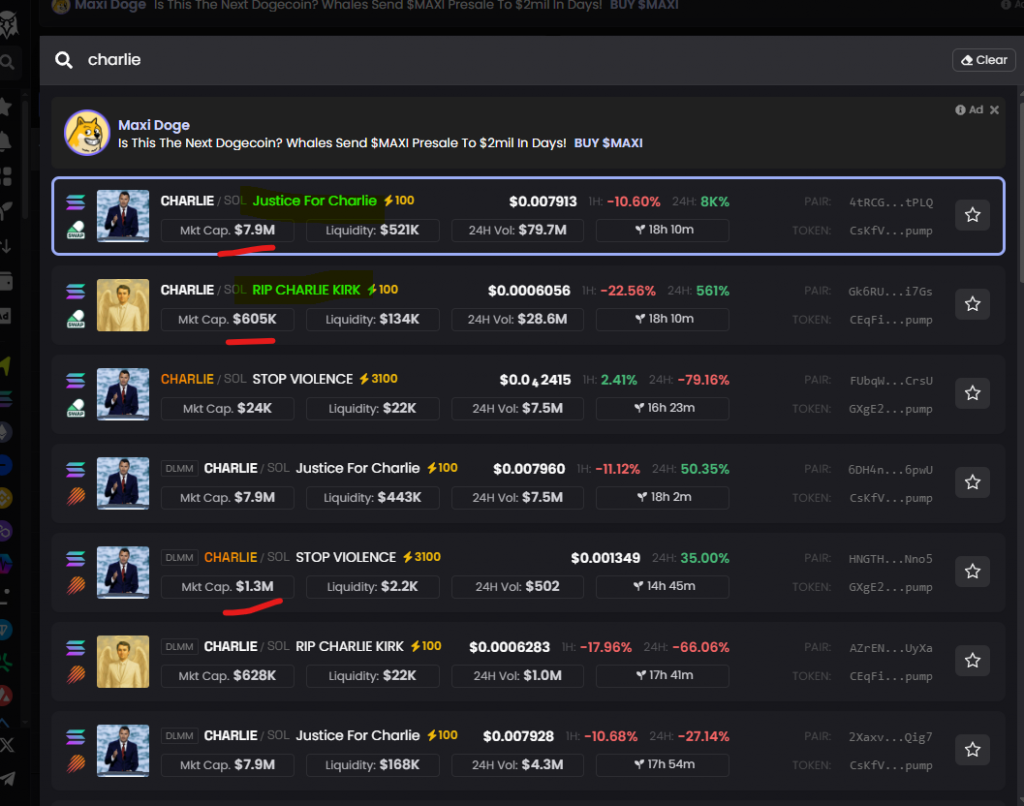This screenshot has height=806, width=1024.
Task: Click the bell notifications icon in sidebar
Action: tap(7, 140)
